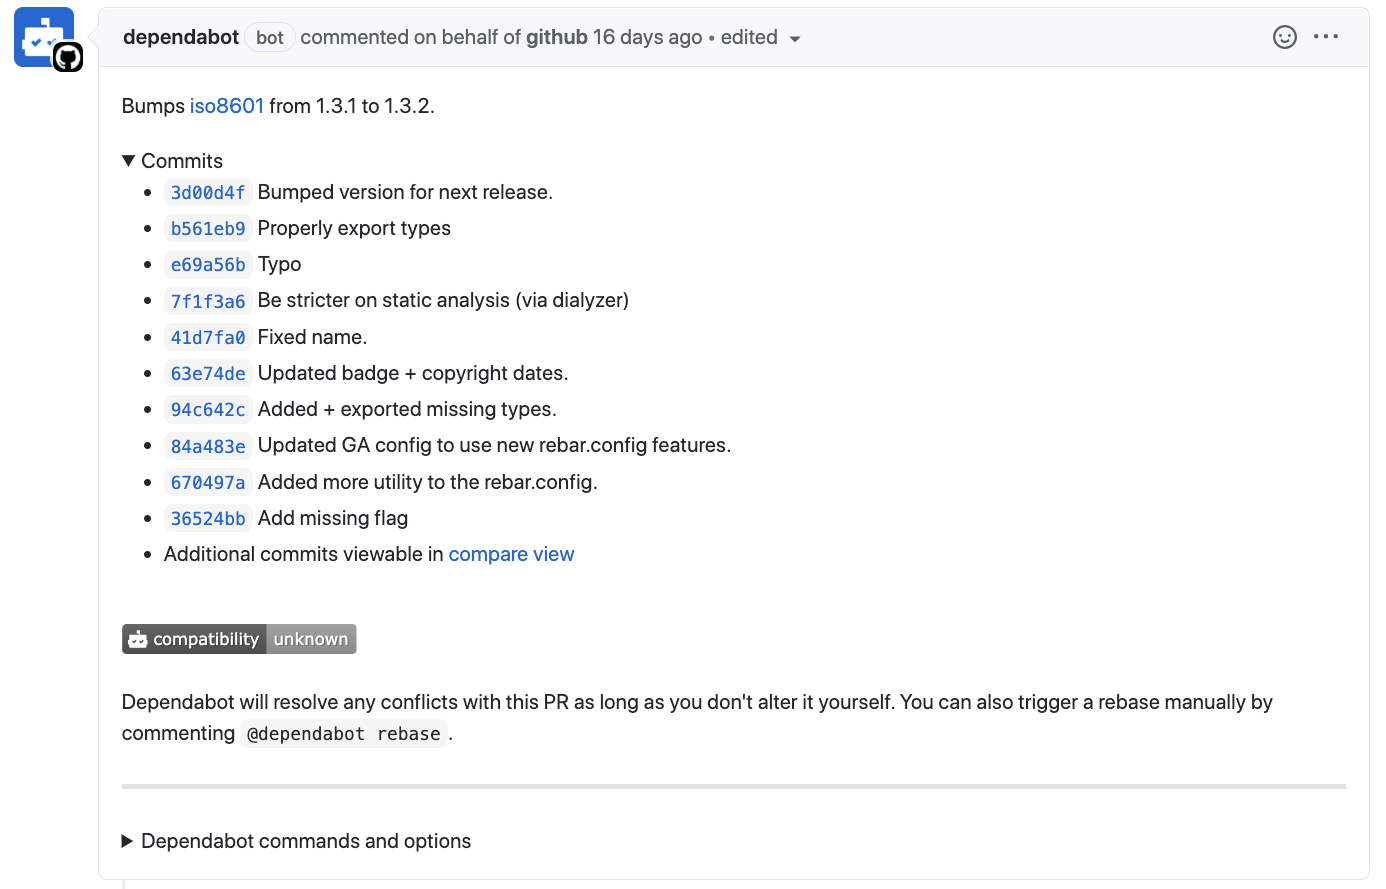Image resolution: width=1386 pixels, height=889 pixels.
Task: Click the bot label next to dependabot
Action: pos(268,37)
